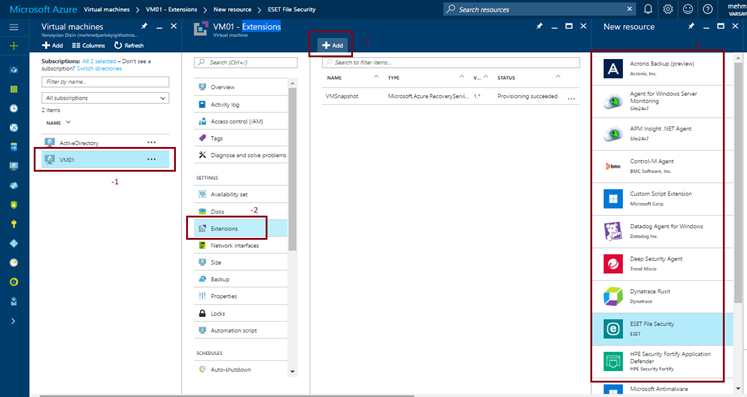Screen dimensions: 747x397
Task: Open the Tags menu item
Action: coord(241,138)
